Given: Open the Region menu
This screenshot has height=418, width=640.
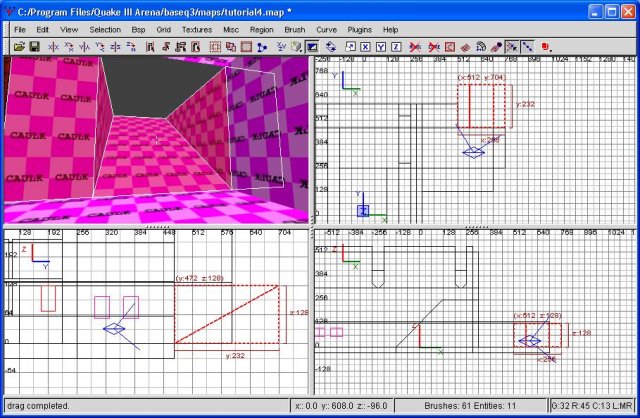Looking at the screenshot, I should click(262, 30).
